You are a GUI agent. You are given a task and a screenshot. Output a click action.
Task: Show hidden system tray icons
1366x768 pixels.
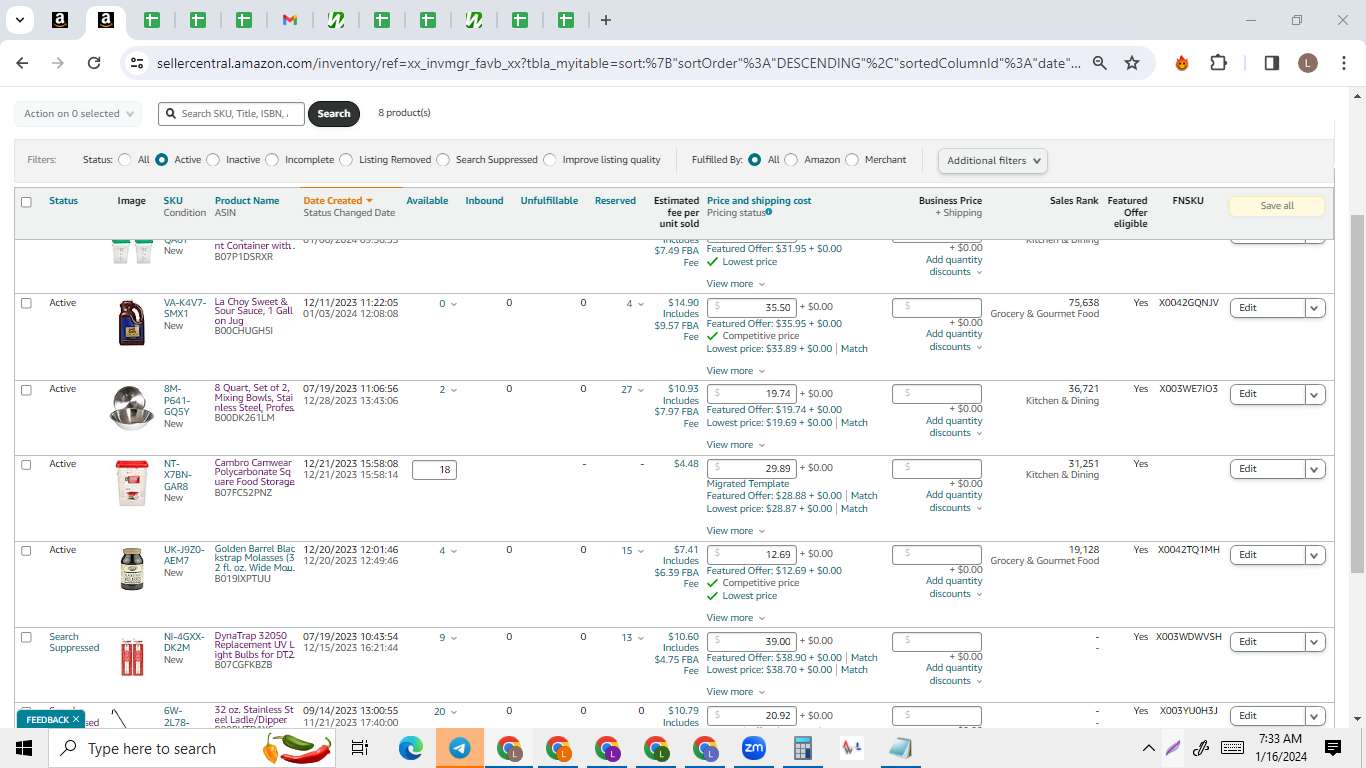pos(1149,748)
